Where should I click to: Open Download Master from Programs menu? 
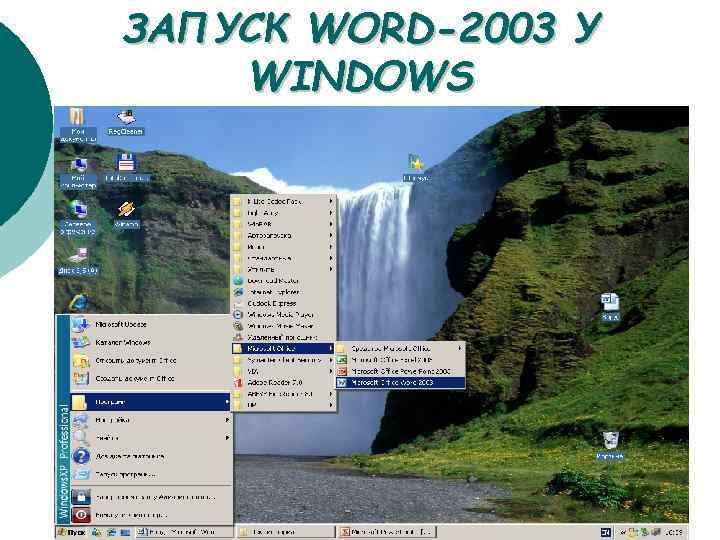[x=283, y=281]
